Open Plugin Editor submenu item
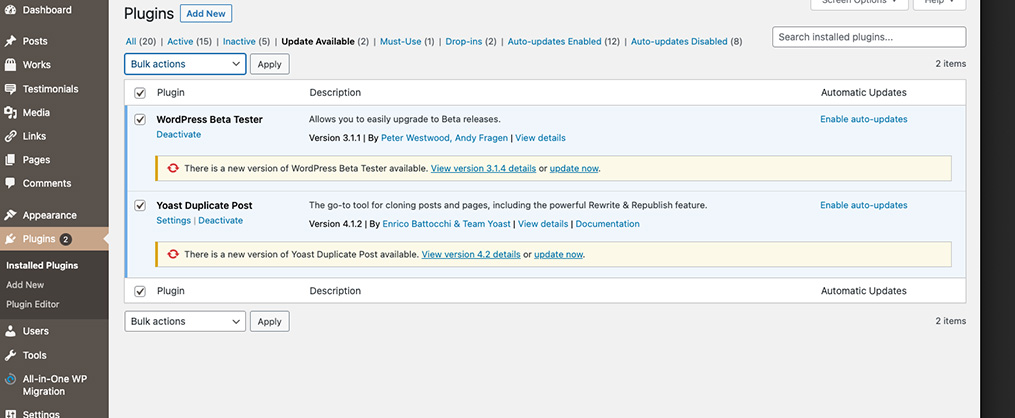This screenshot has height=418, width=1015. click(x=32, y=304)
